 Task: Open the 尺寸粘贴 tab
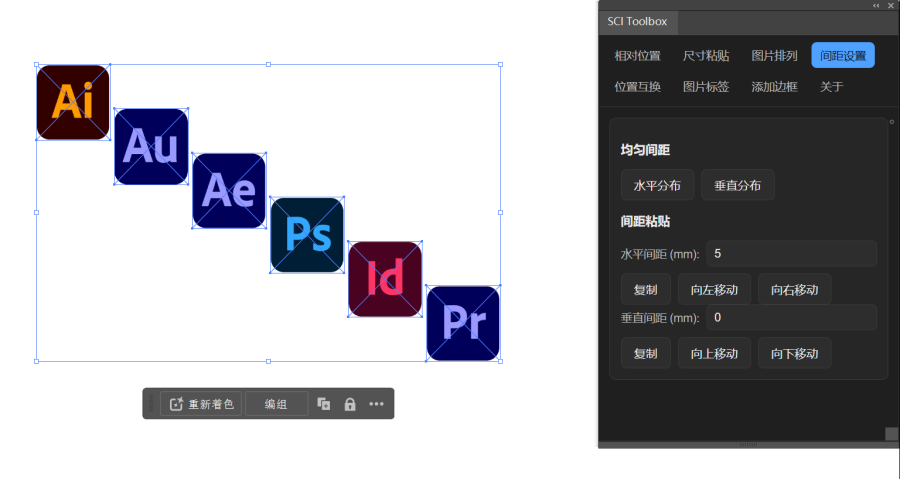pos(706,56)
